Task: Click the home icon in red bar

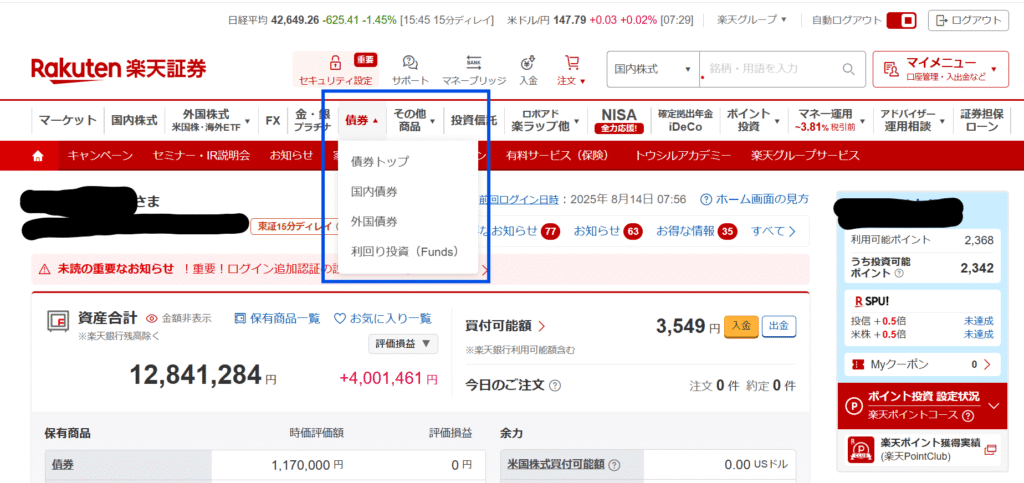Action: coord(39,156)
